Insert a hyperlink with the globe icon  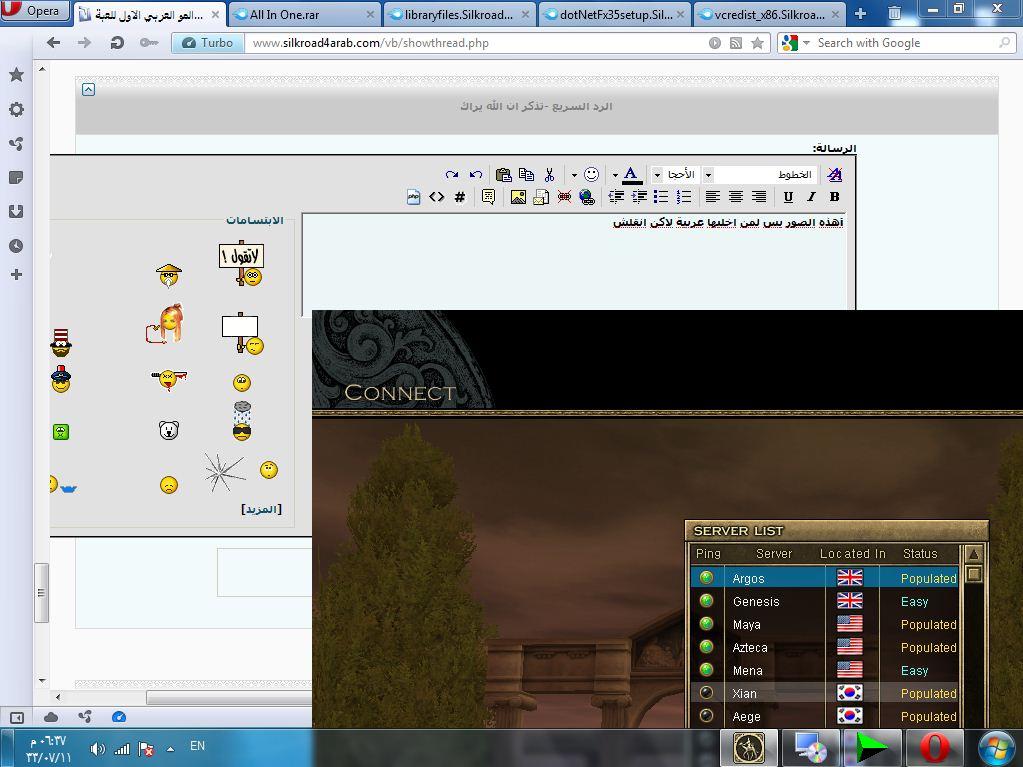(x=587, y=197)
